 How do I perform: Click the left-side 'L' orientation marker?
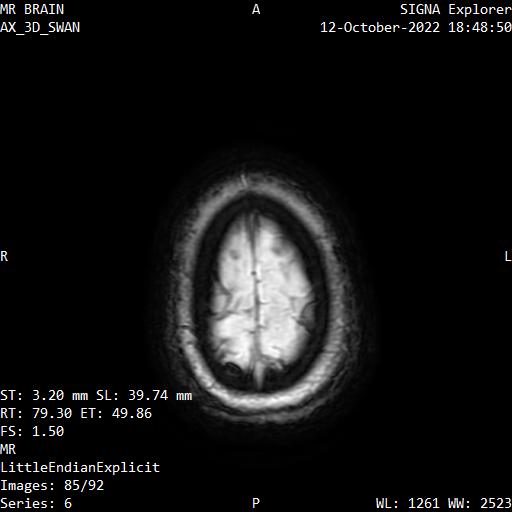(508, 256)
